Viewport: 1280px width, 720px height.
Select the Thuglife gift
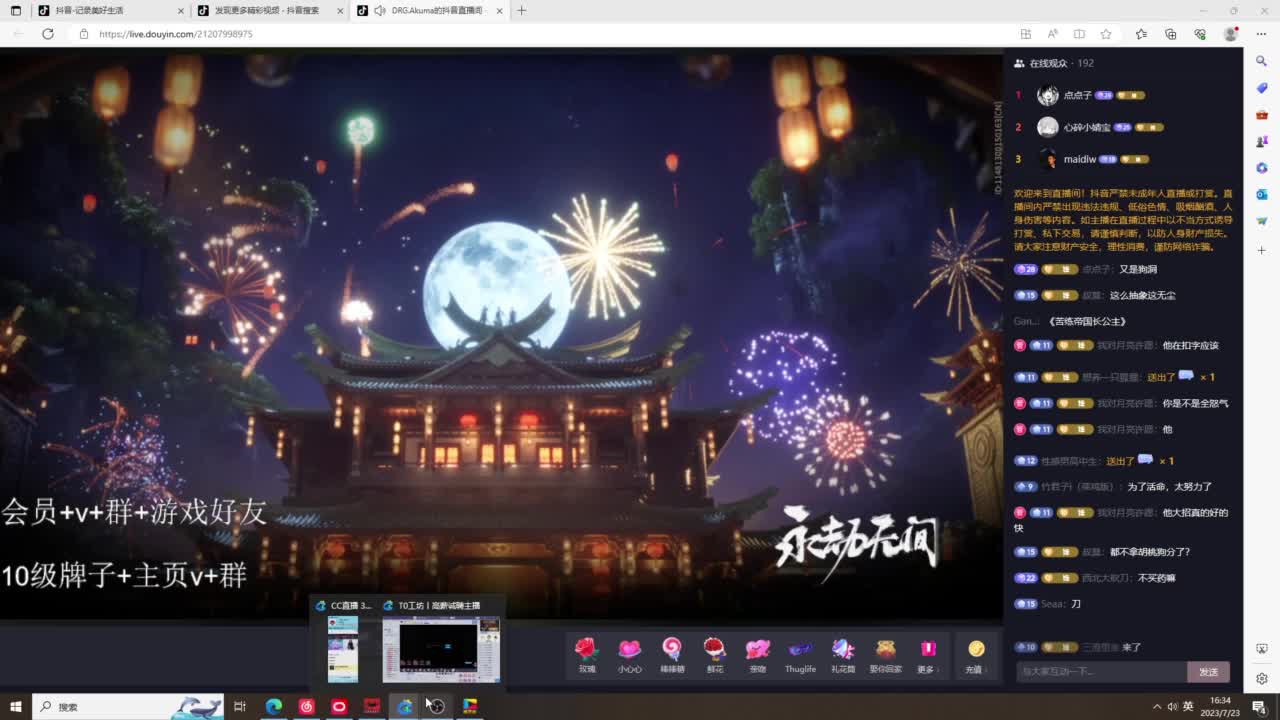tap(800, 655)
